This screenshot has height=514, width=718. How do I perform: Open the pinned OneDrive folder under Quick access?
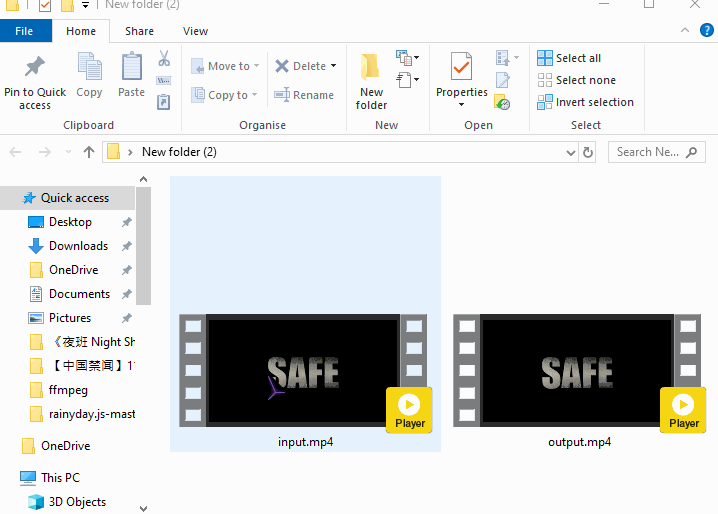click(74, 270)
